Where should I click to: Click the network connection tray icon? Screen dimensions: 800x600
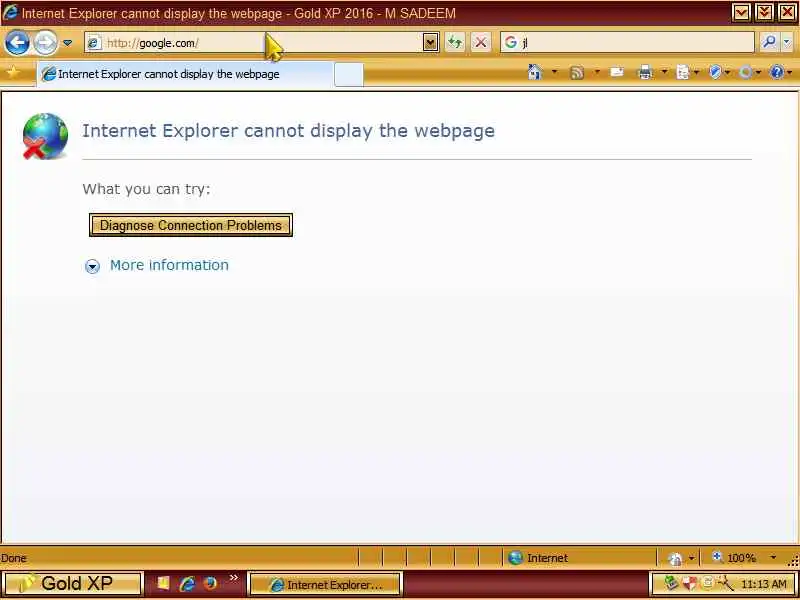coord(725,583)
